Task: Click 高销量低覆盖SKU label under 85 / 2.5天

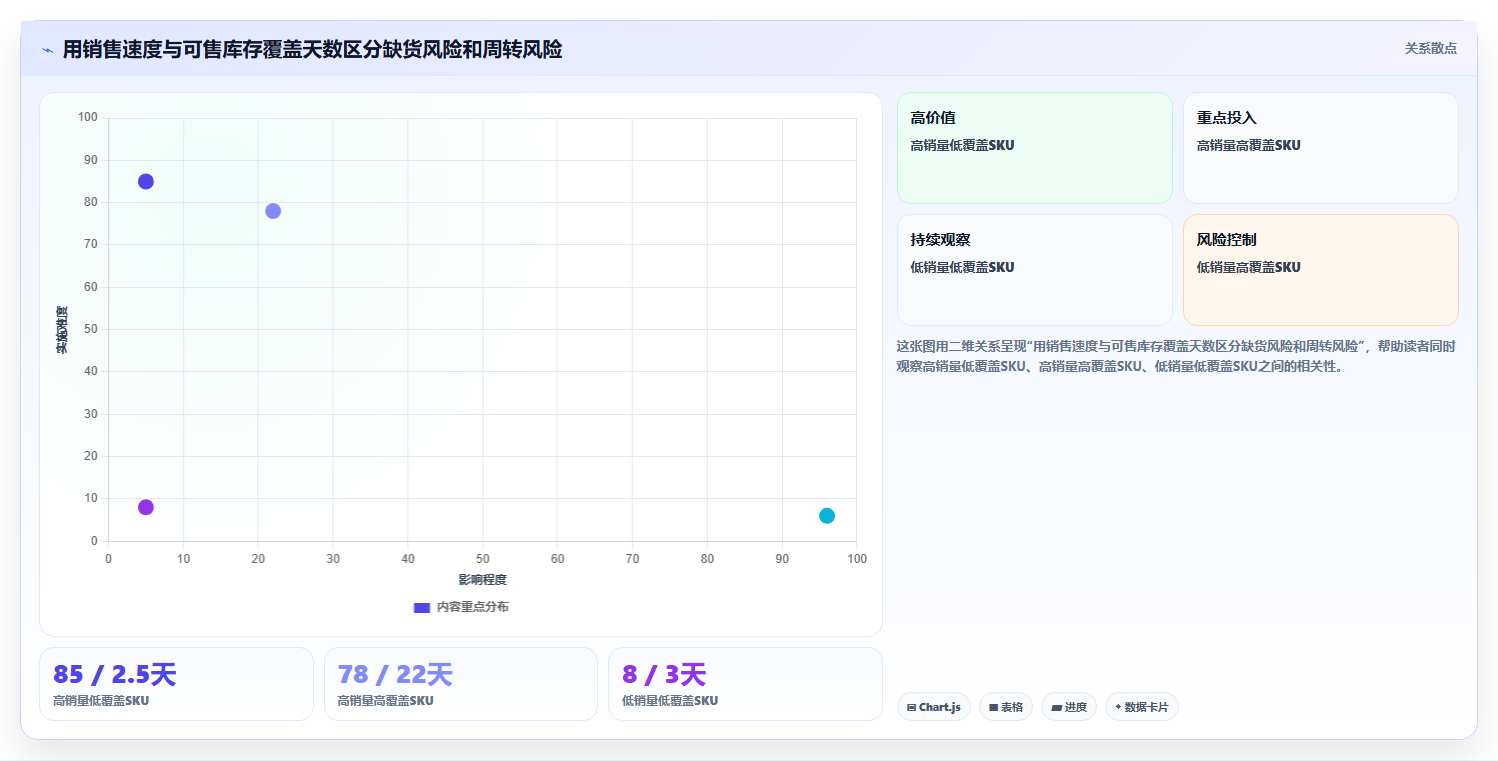Action: [x=101, y=701]
